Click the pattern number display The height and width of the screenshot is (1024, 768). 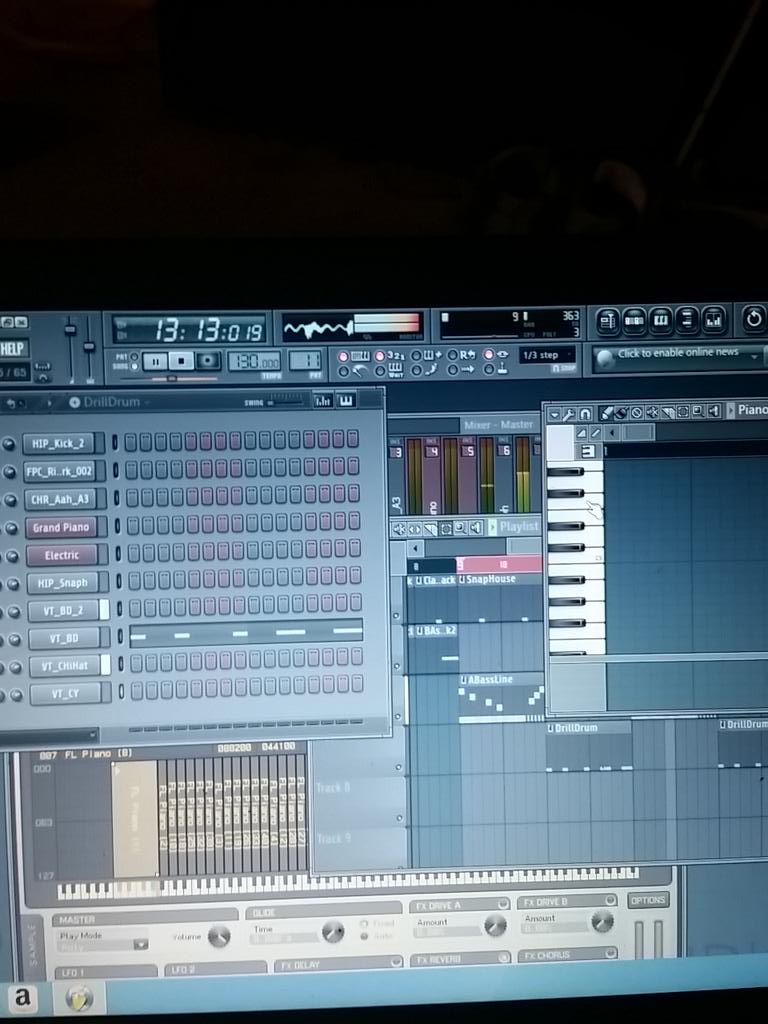304,360
